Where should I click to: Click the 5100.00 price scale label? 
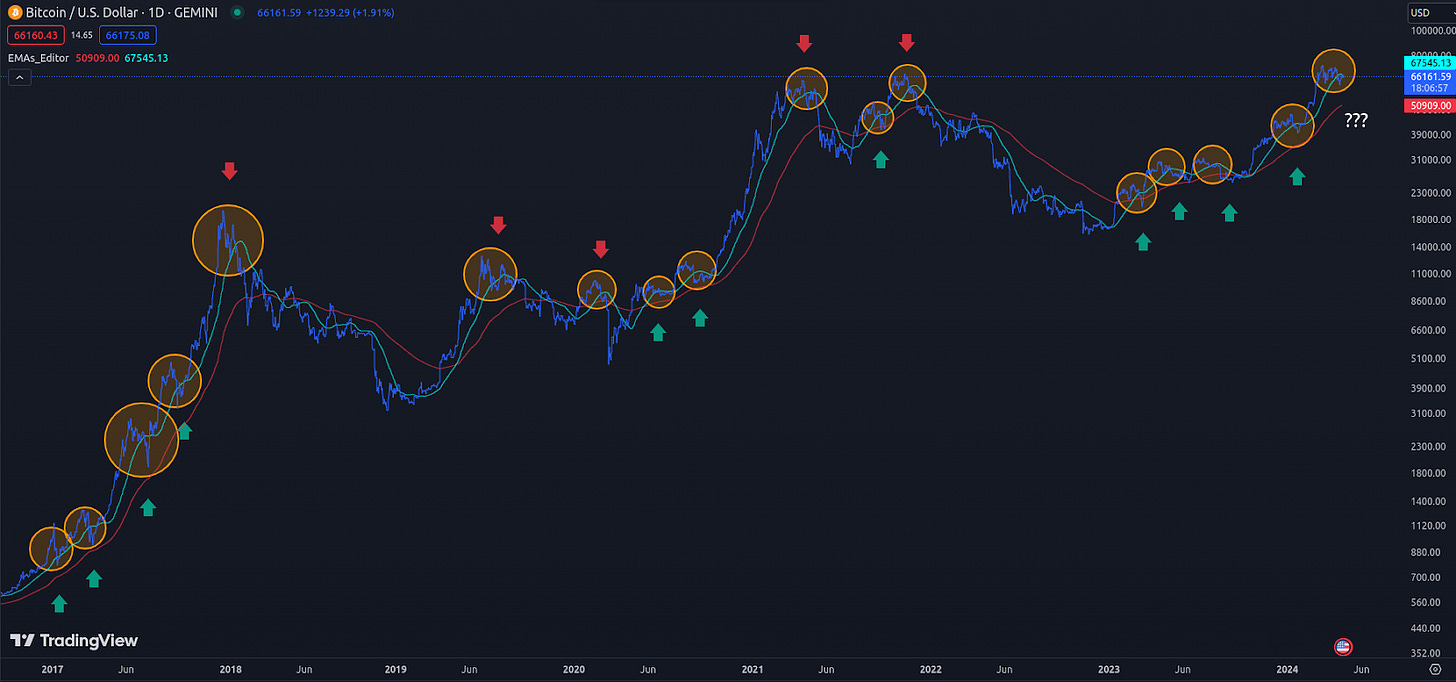point(1426,358)
